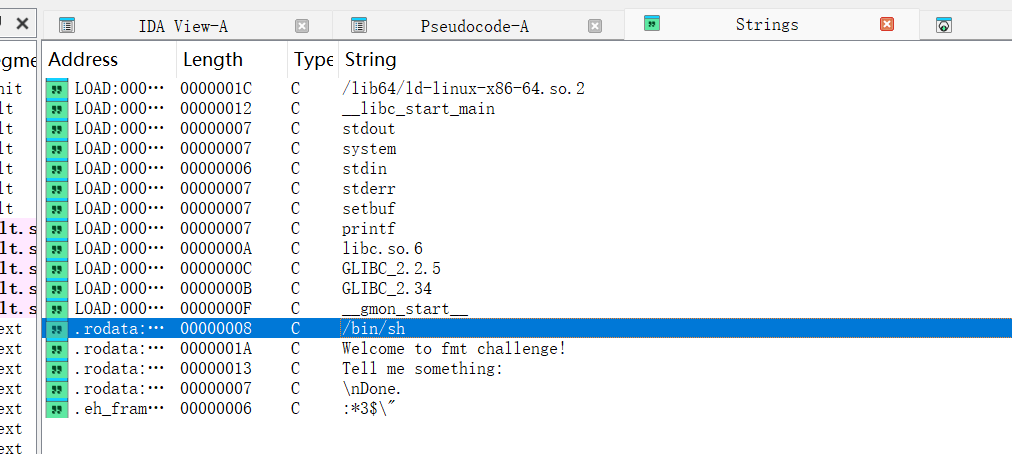The height and width of the screenshot is (454, 1012).
Task: Switch to the IDA View-A tab
Action: pos(183,26)
